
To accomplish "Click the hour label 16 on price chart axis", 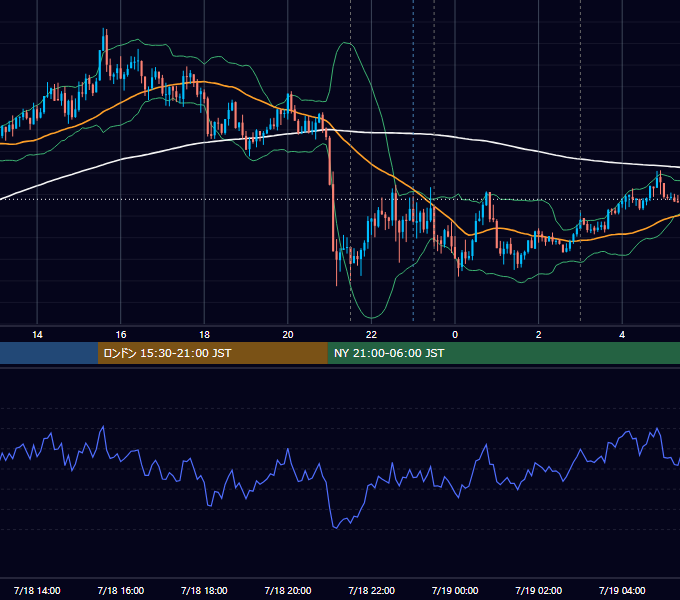I will pyautogui.click(x=121, y=335).
